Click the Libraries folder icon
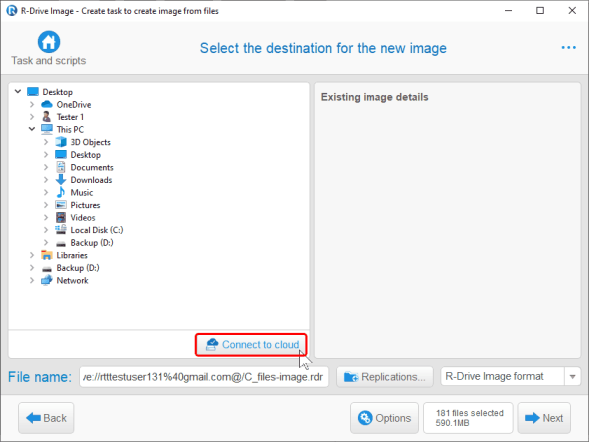Screen dimensions: 589x442 pos(47,255)
